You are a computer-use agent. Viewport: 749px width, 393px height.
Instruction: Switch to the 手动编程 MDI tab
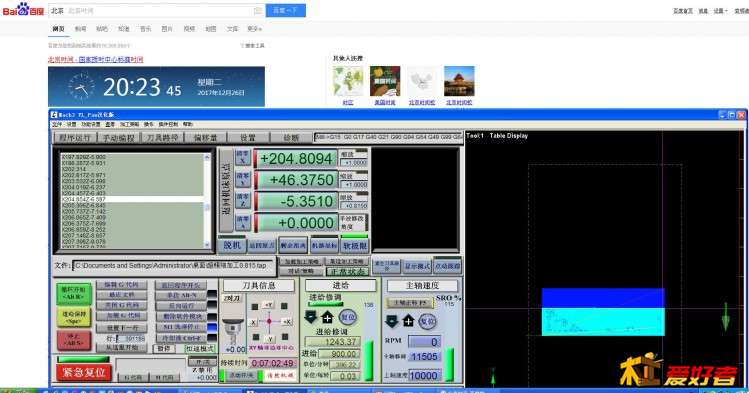tap(118, 138)
